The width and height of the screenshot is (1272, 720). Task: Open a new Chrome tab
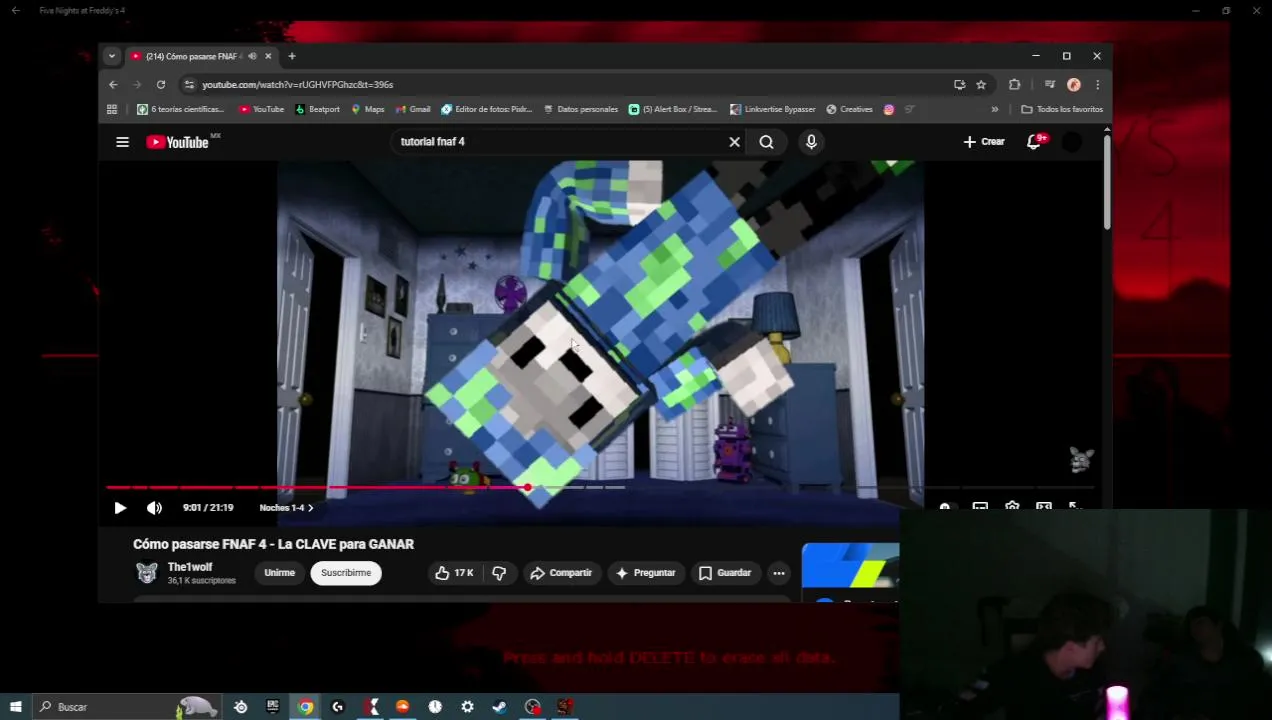(292, 56)
